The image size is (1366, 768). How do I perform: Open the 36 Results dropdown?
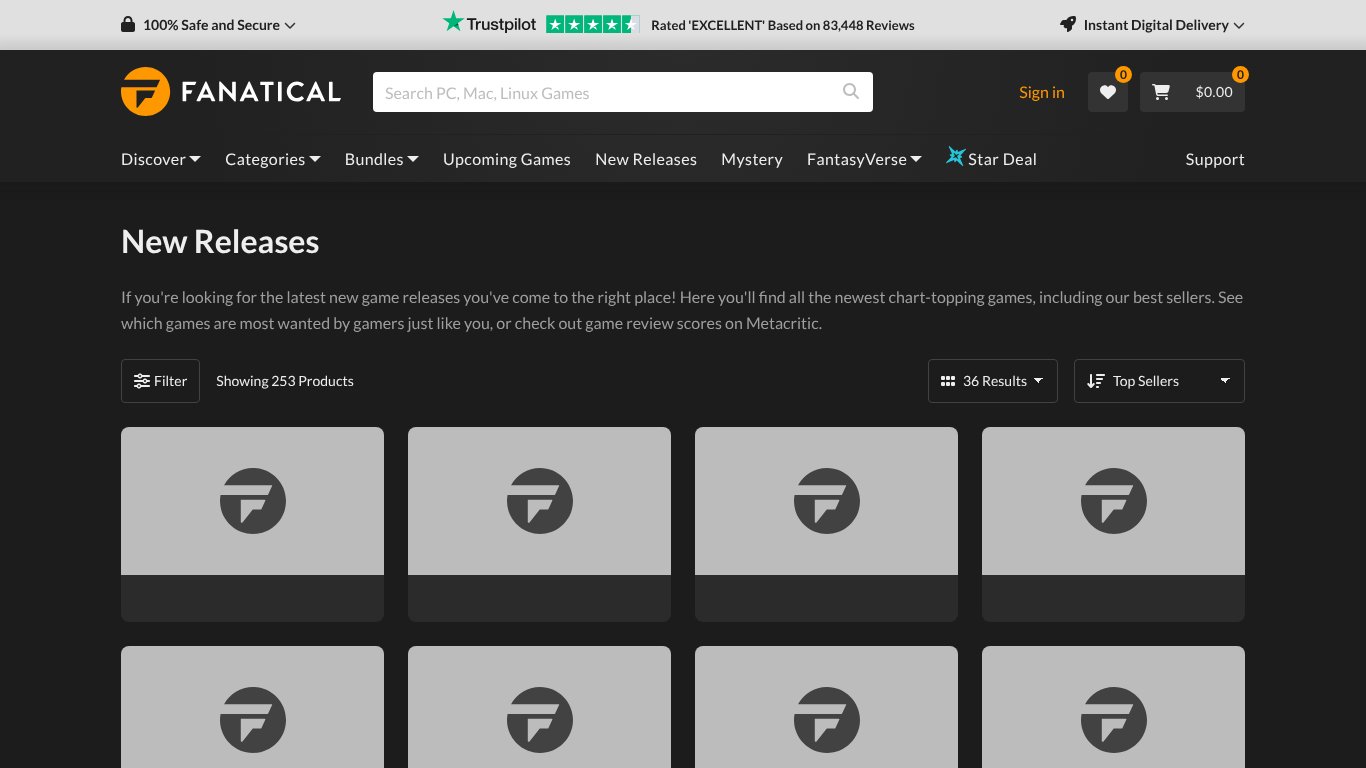coord(993,381)
